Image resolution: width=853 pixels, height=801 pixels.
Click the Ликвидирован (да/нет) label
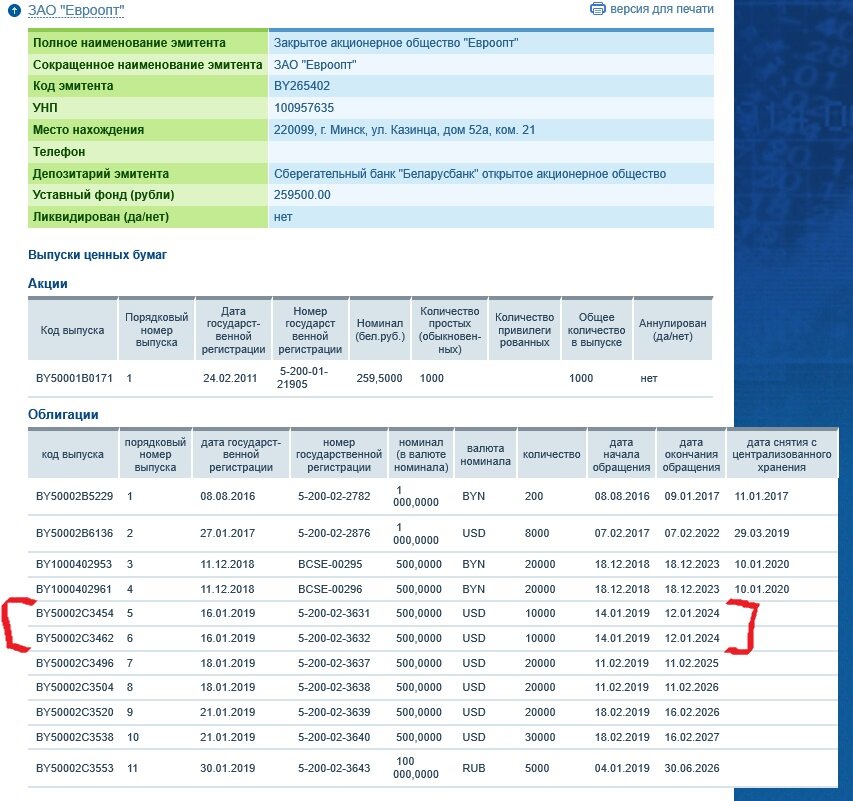coord(101,217)
